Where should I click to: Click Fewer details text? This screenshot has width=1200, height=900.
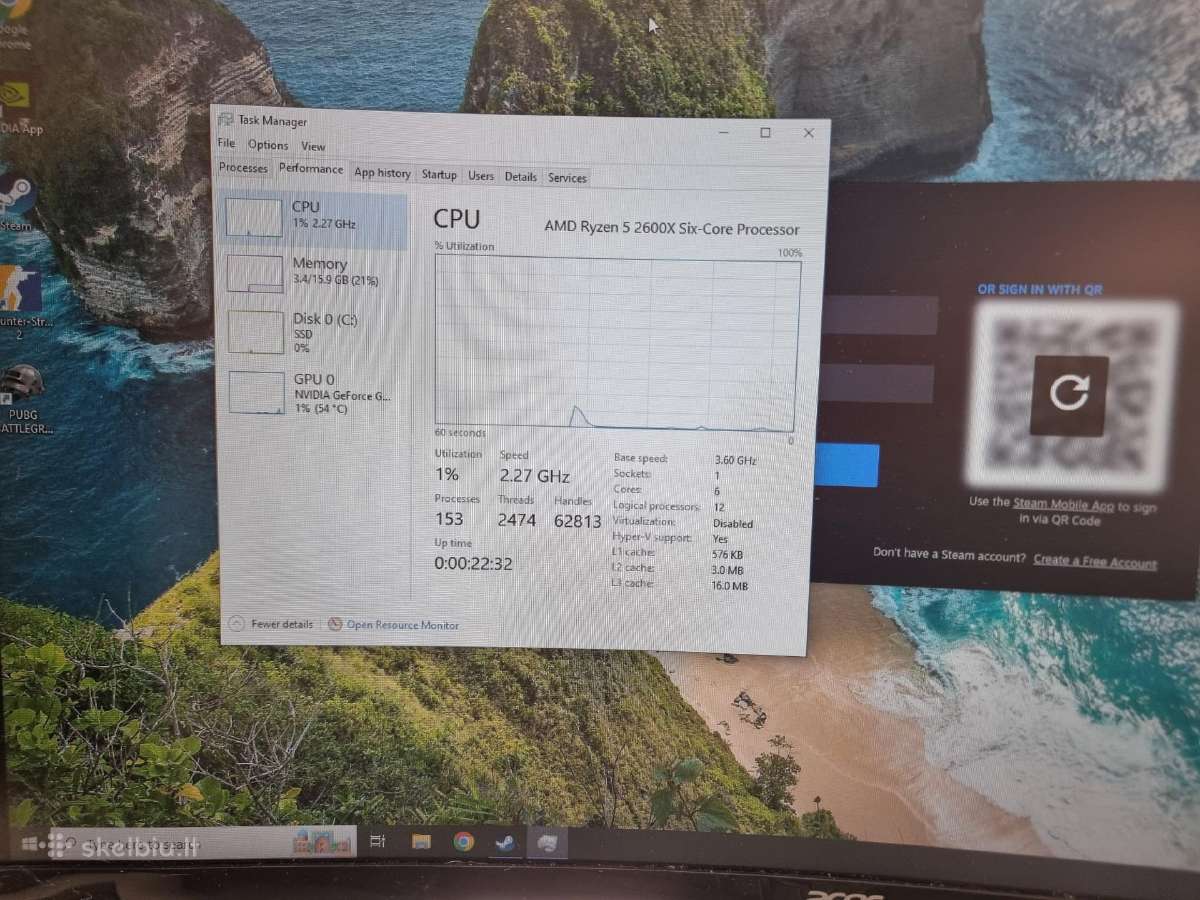pyautogui.click(x=282, y=624)
